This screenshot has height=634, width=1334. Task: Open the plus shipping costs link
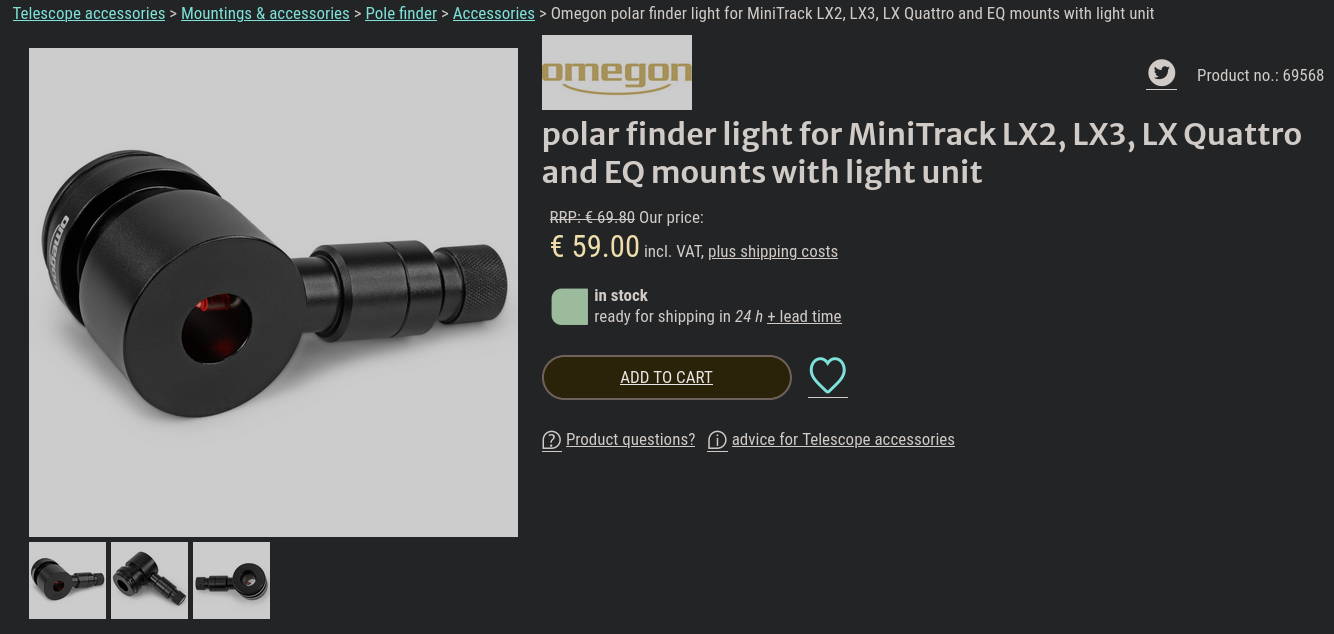[x=773, y=252]
